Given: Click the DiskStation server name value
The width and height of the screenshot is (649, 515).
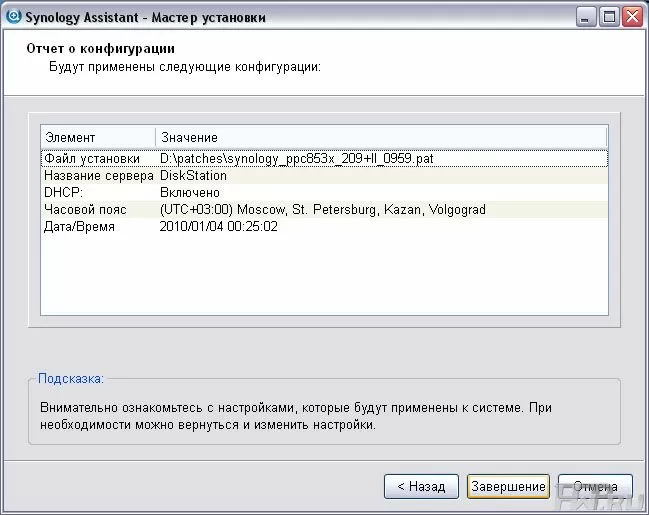Looking at the screenshot, I should [x=193, y=175].
